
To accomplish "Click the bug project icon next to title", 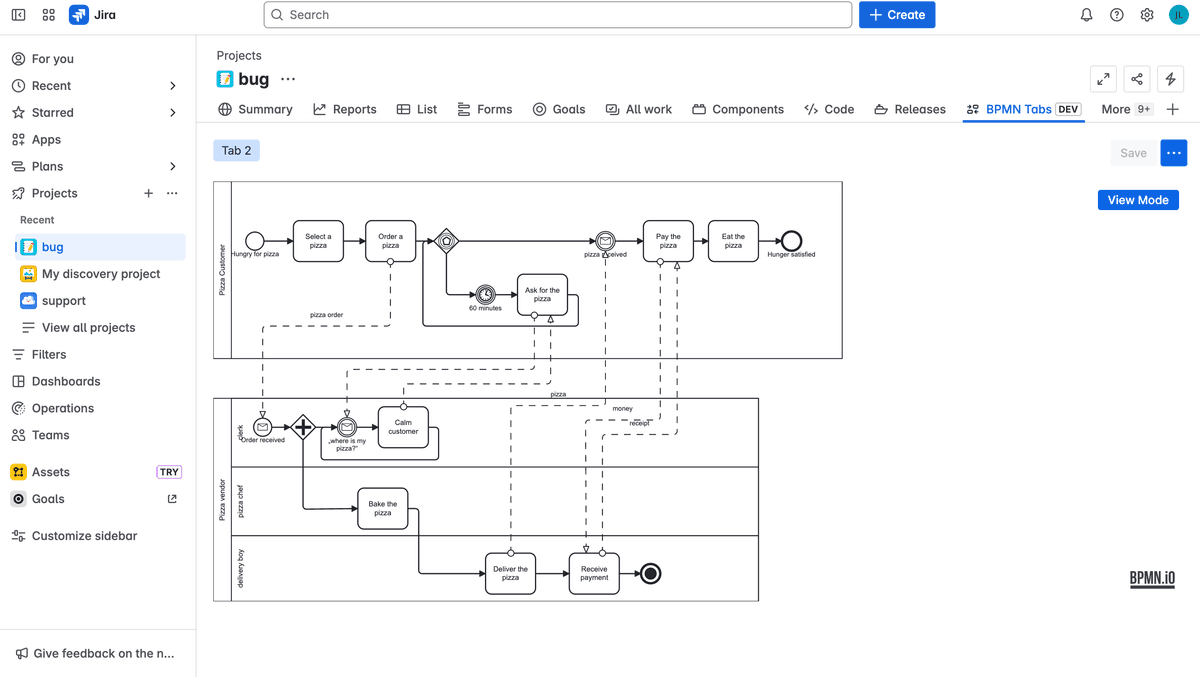I will point(225,79).
